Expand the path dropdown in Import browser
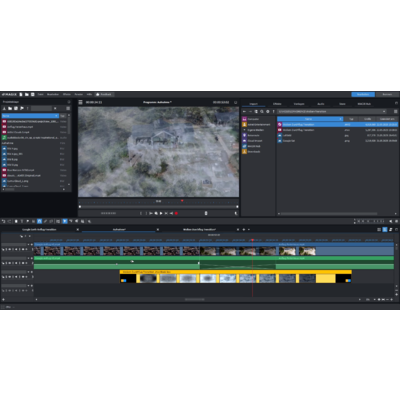400x400 pixels. (x=384, y=111)
